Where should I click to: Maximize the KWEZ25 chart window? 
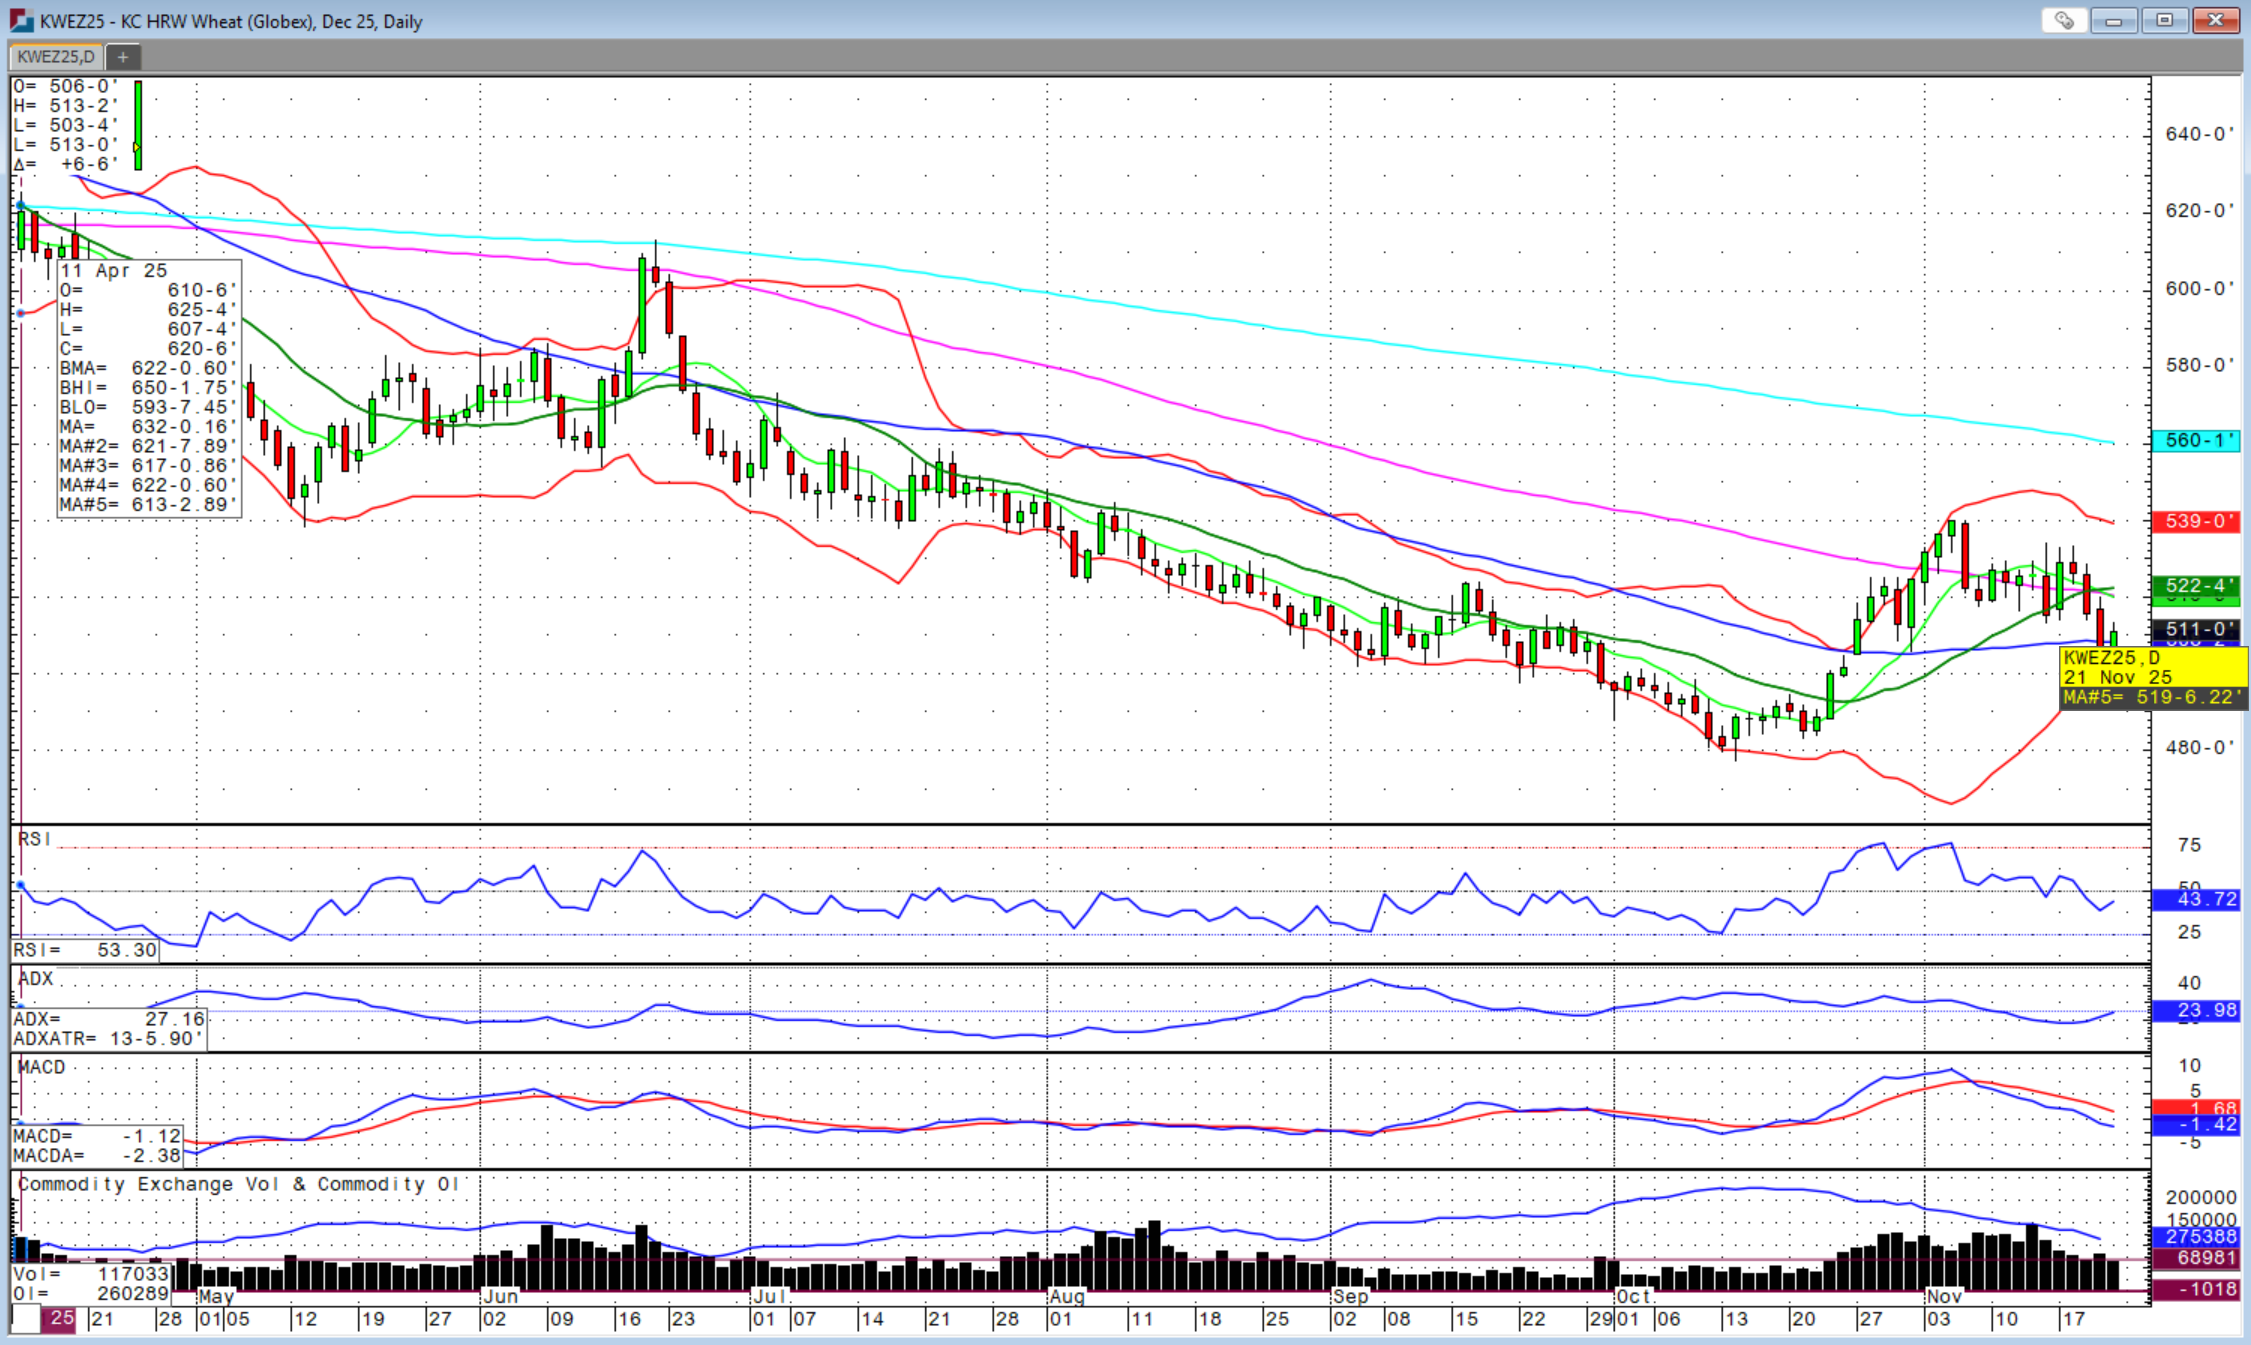point(2164,21)
